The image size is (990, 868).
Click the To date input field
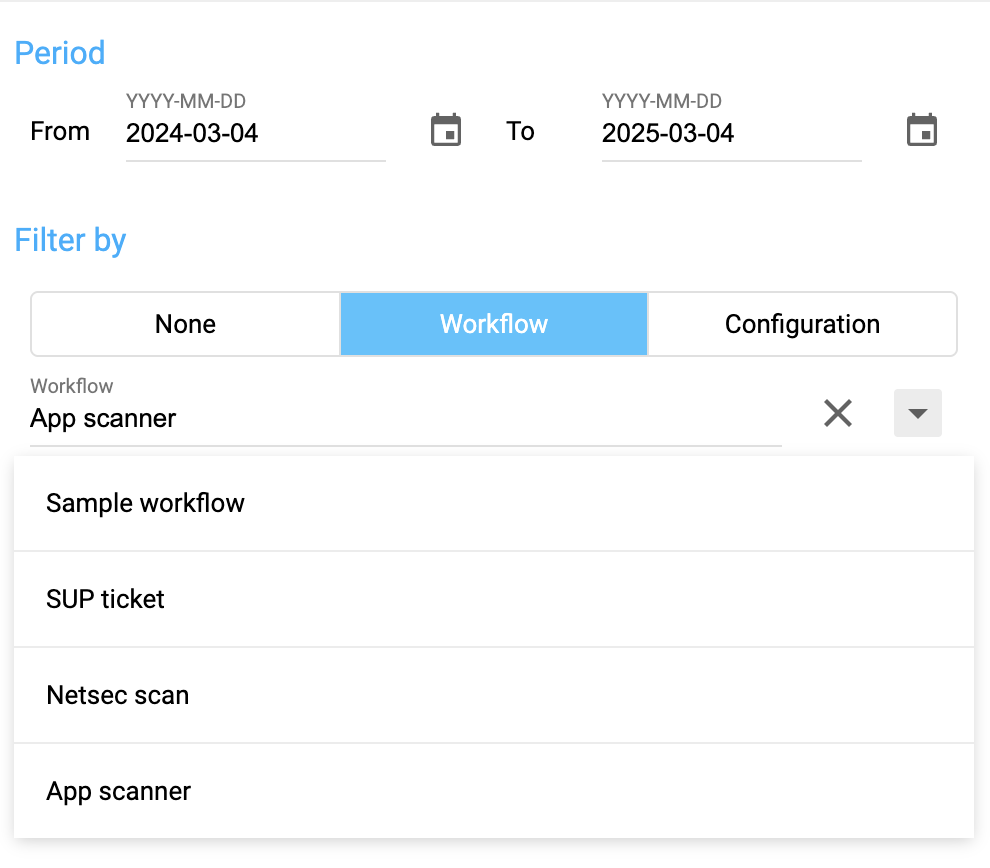click(731, 133)
